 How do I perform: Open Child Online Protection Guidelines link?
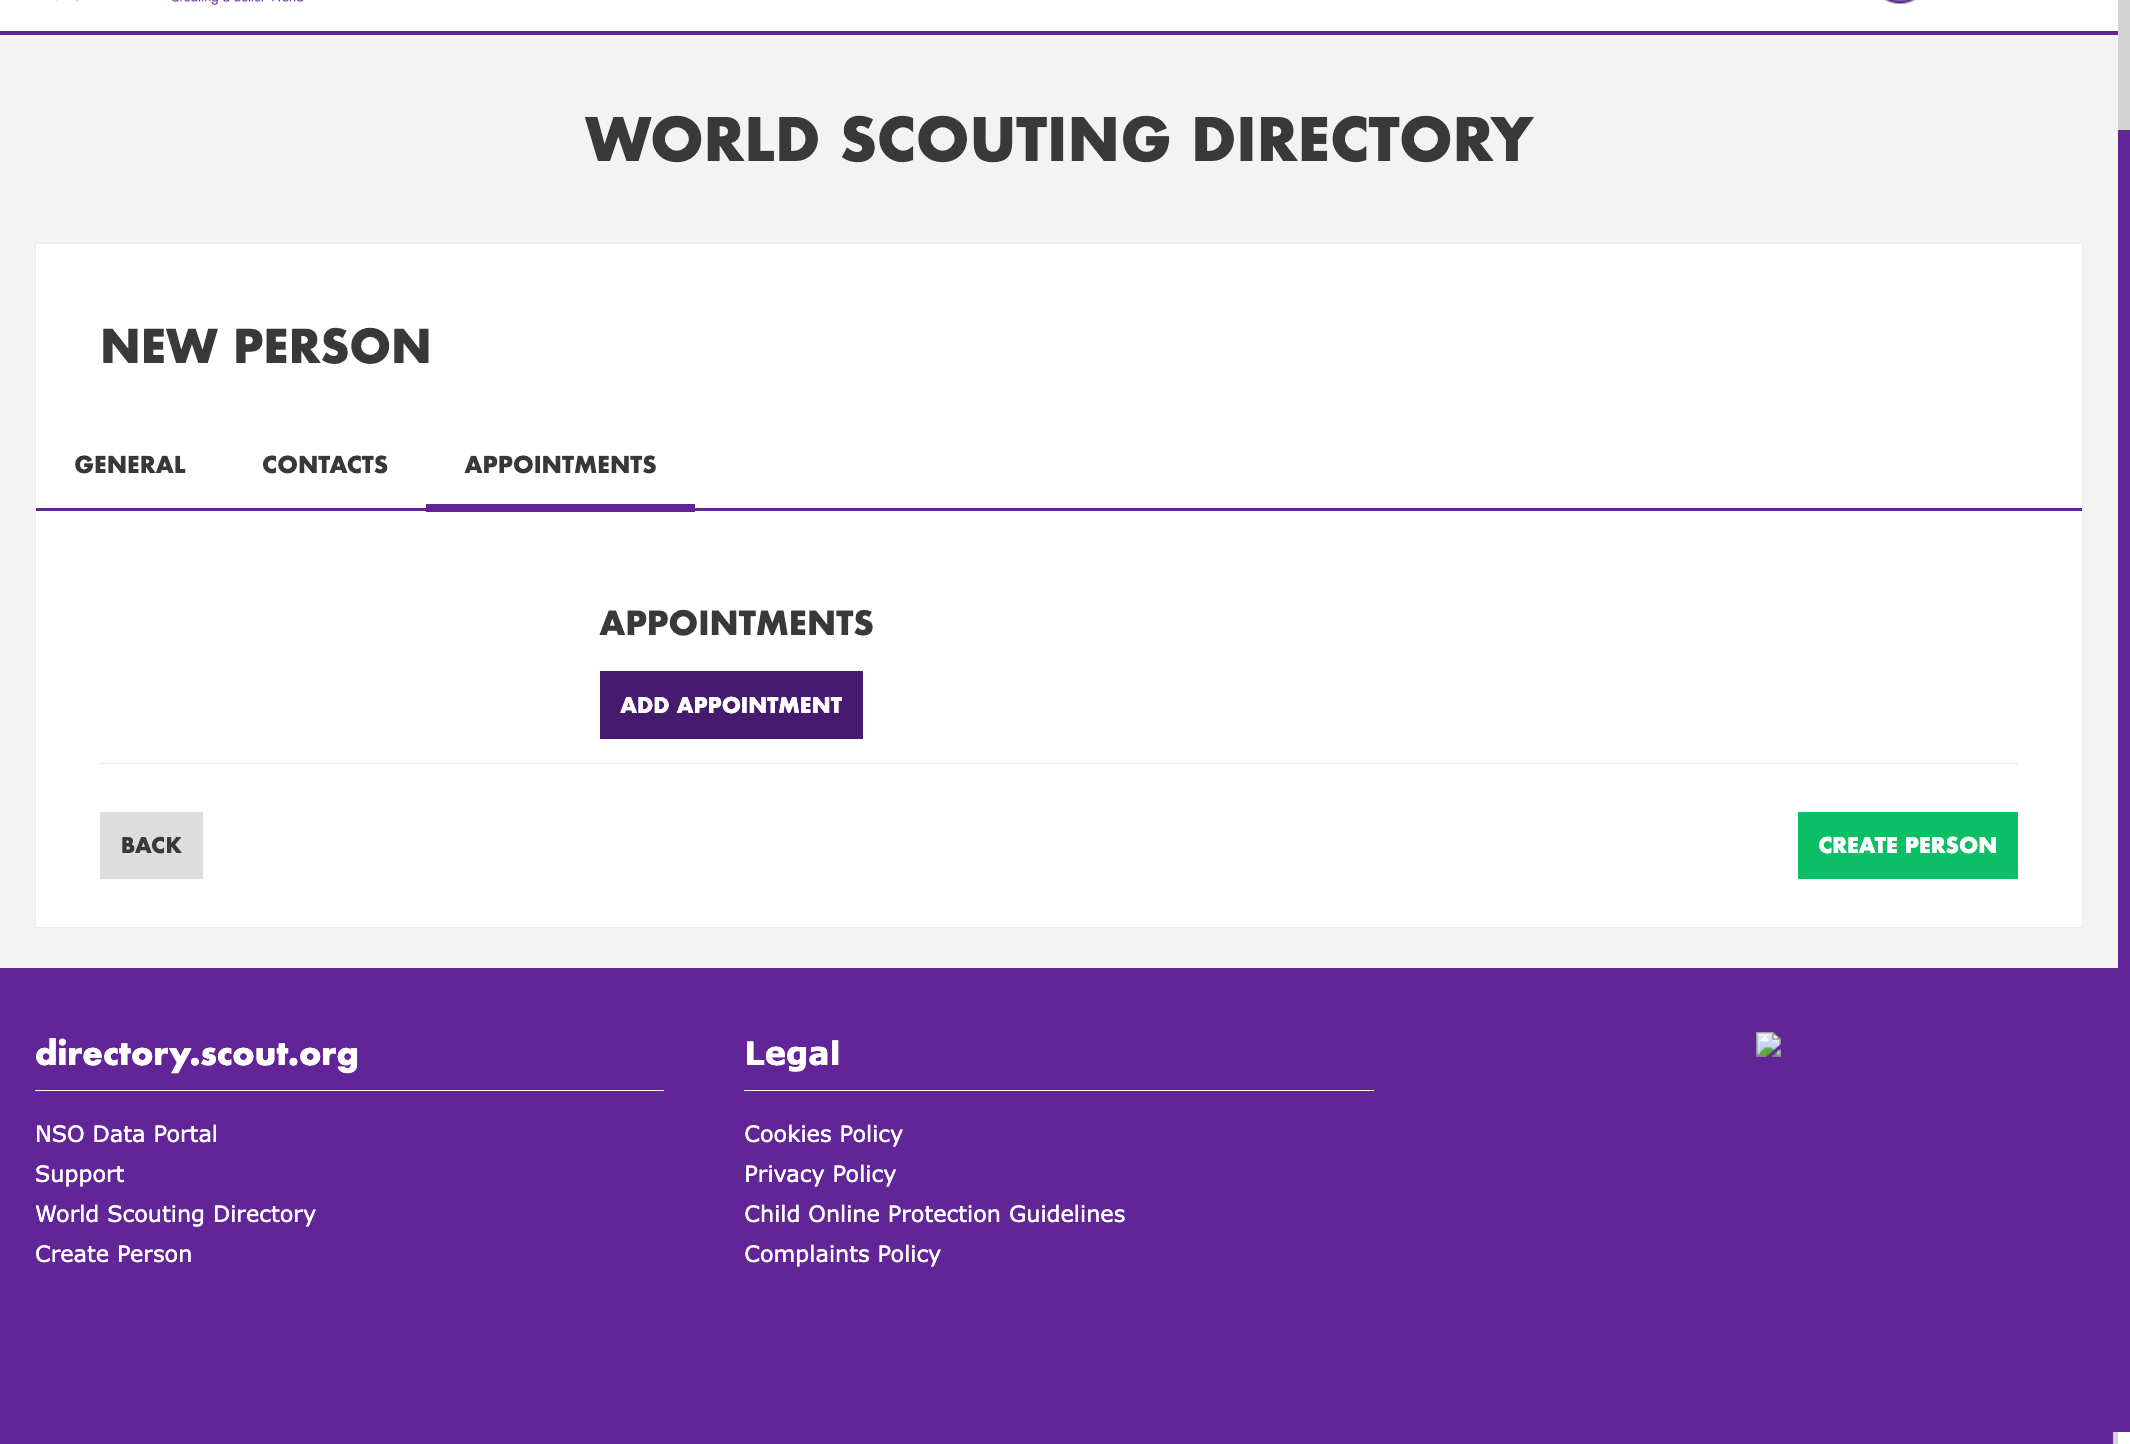point(934,1214)
